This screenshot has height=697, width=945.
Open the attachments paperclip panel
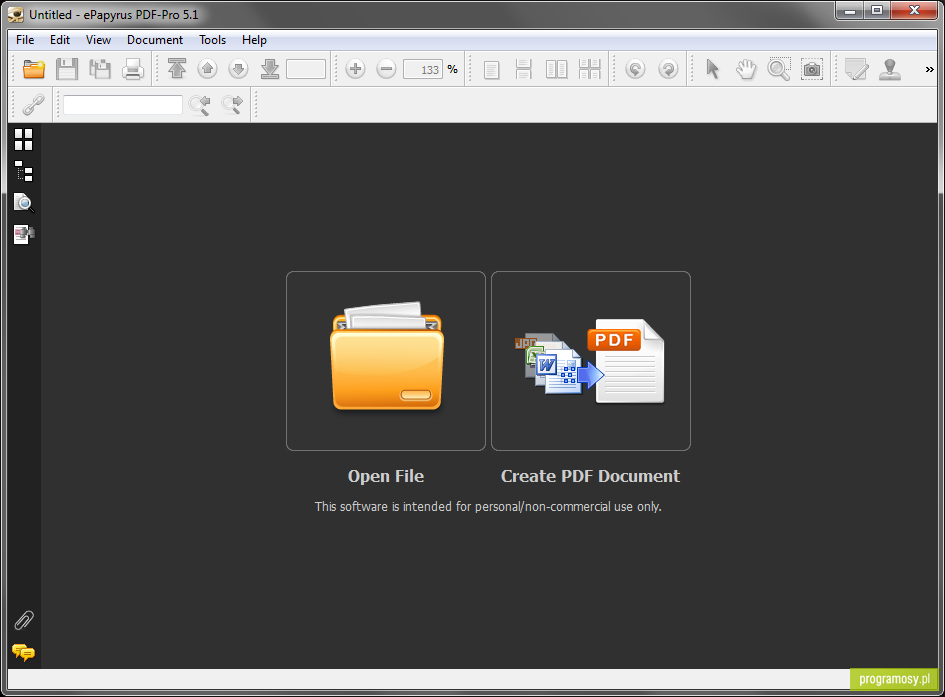click(x=24, y=620)
